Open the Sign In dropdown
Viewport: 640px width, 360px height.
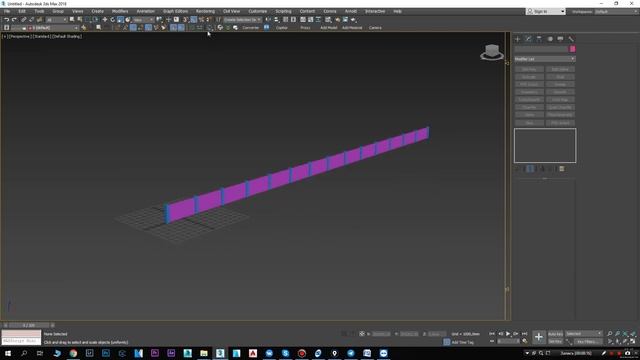pyautogui.click(x=546, y=11)
